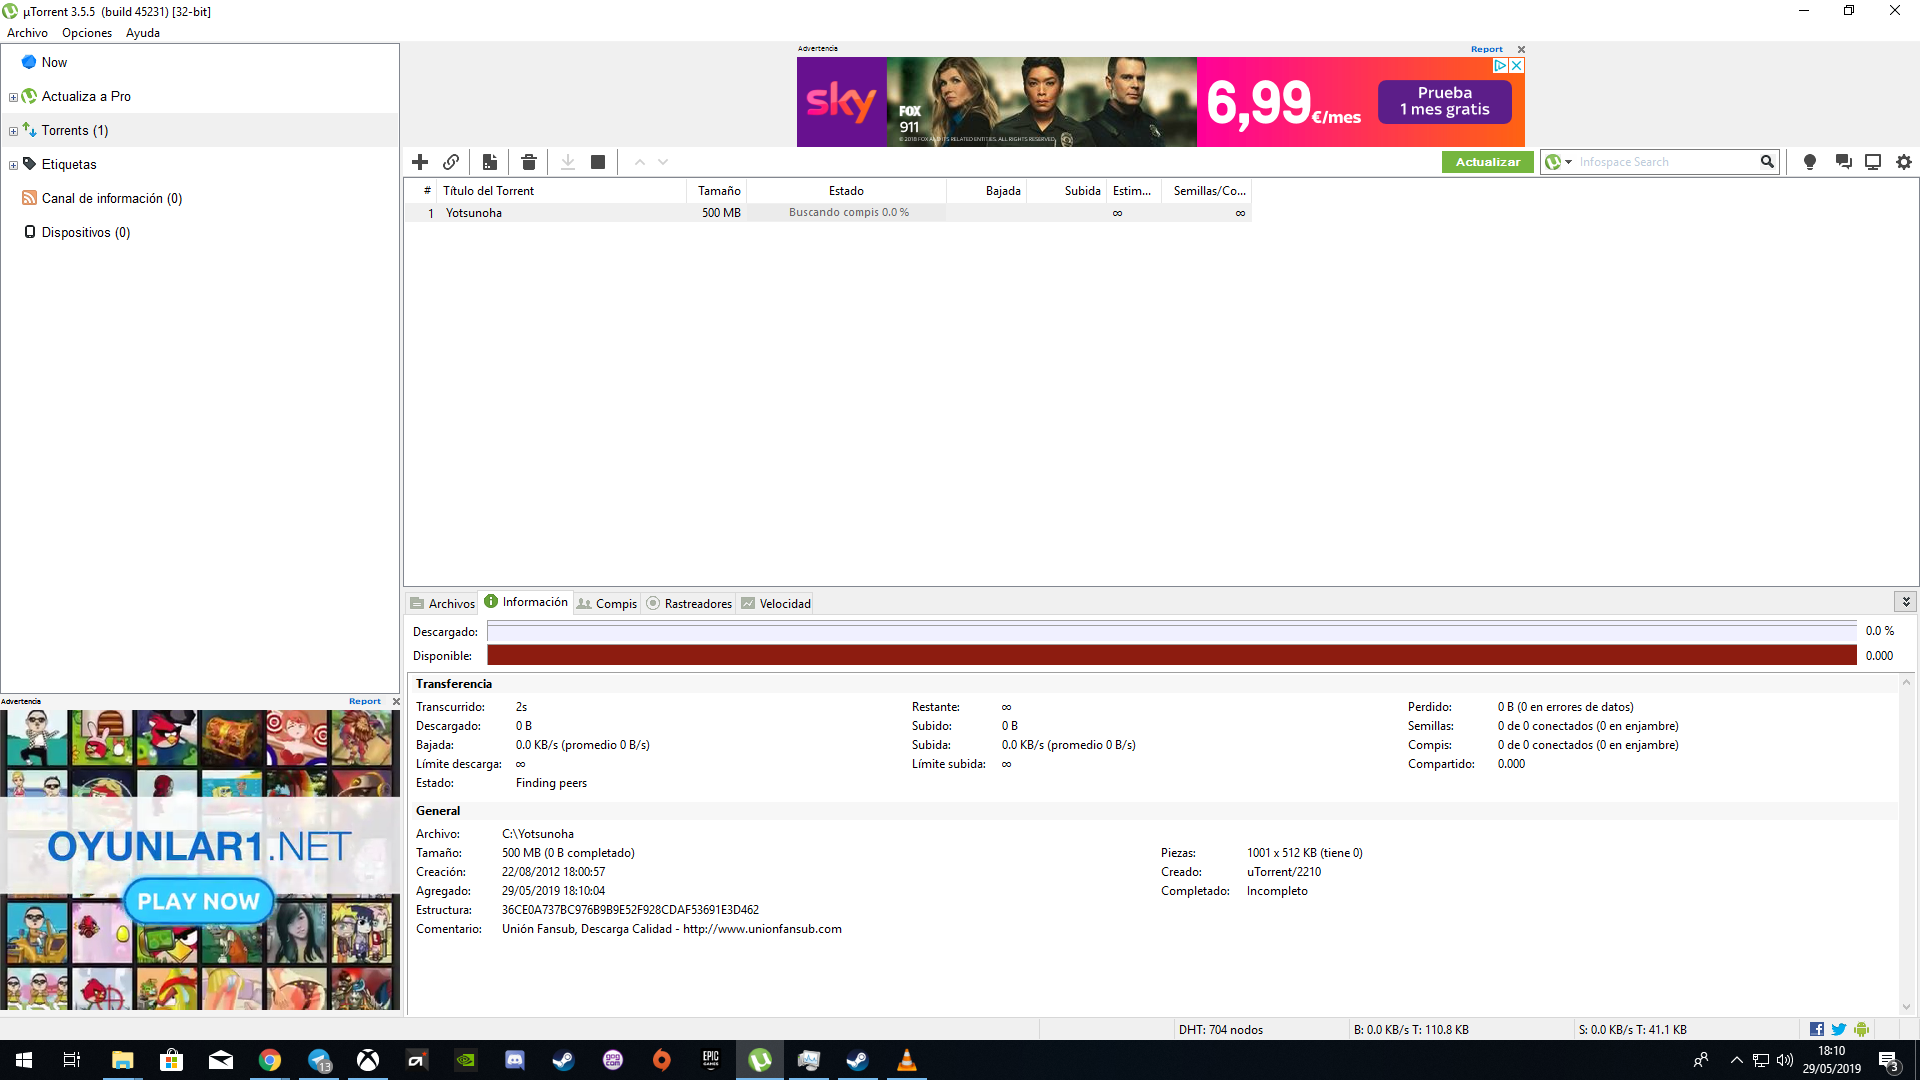Image resolution: width=1920 pixels, height=1080 pixels.
Task: Switch to the Información tab
Action: (526, 602)
